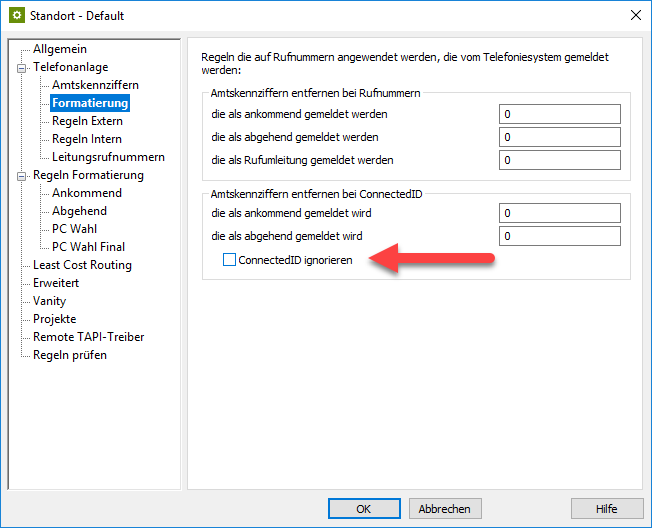The width and height of the screenshot is (652, 528).
Task: Click the OK button
Action: (x=363, y=508)
